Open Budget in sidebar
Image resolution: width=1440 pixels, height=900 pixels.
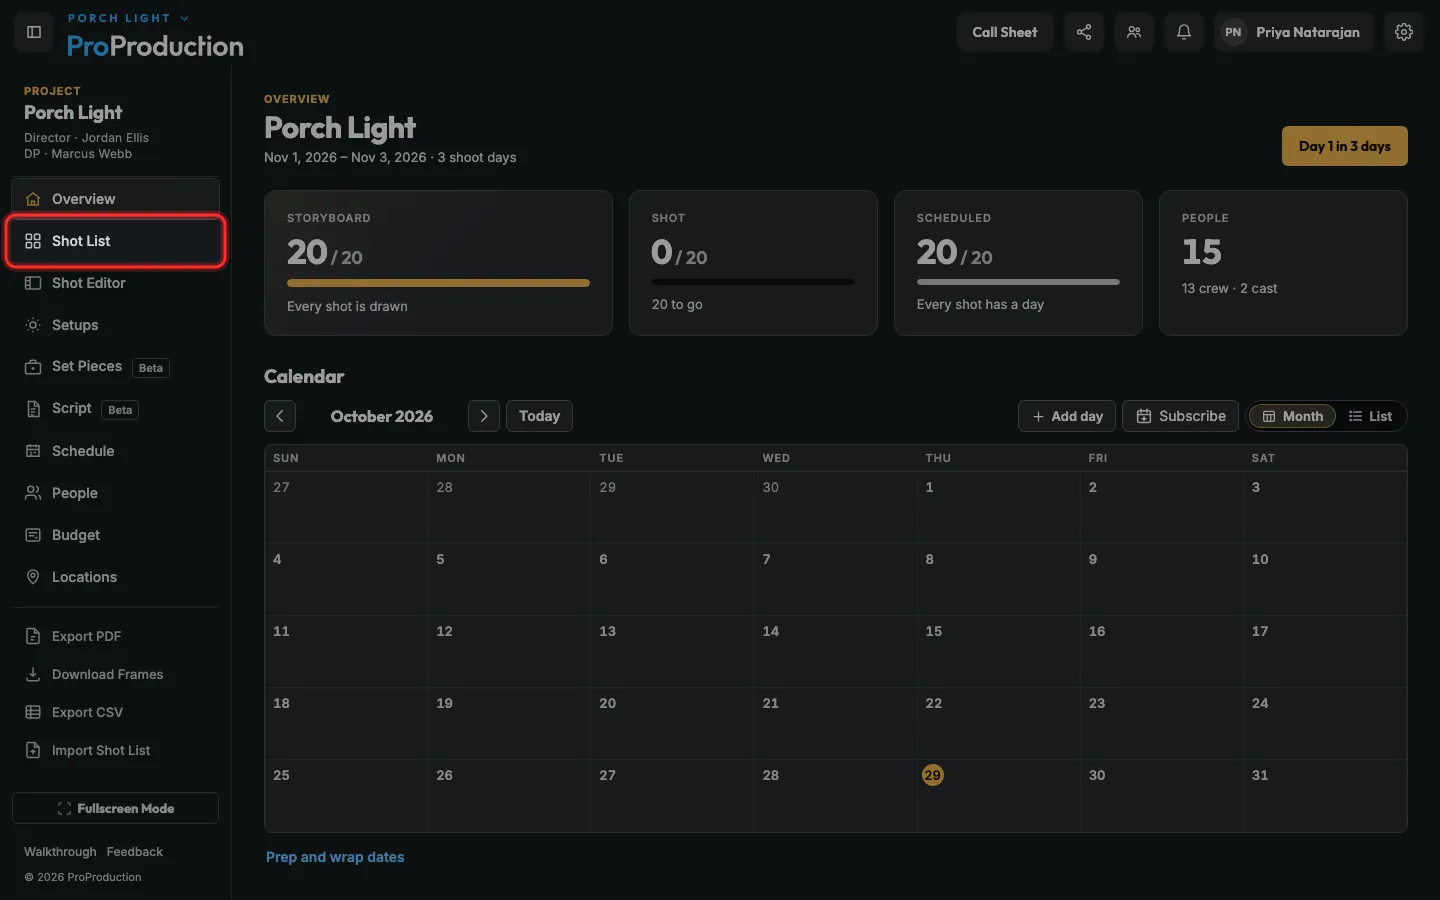tap(116, 535)
